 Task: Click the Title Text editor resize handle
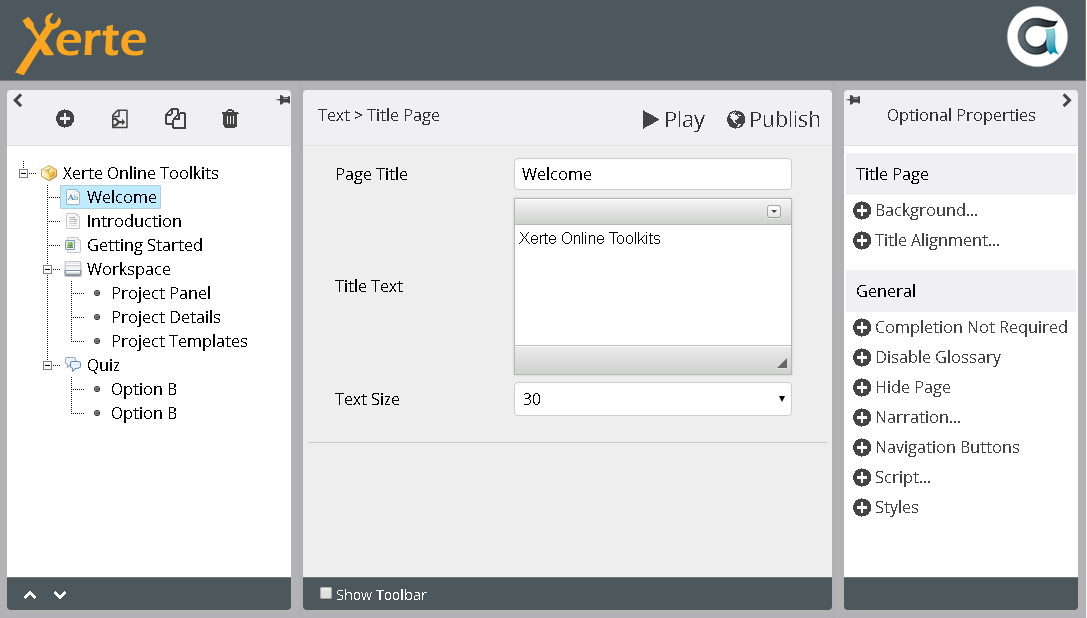coord(782,363)
